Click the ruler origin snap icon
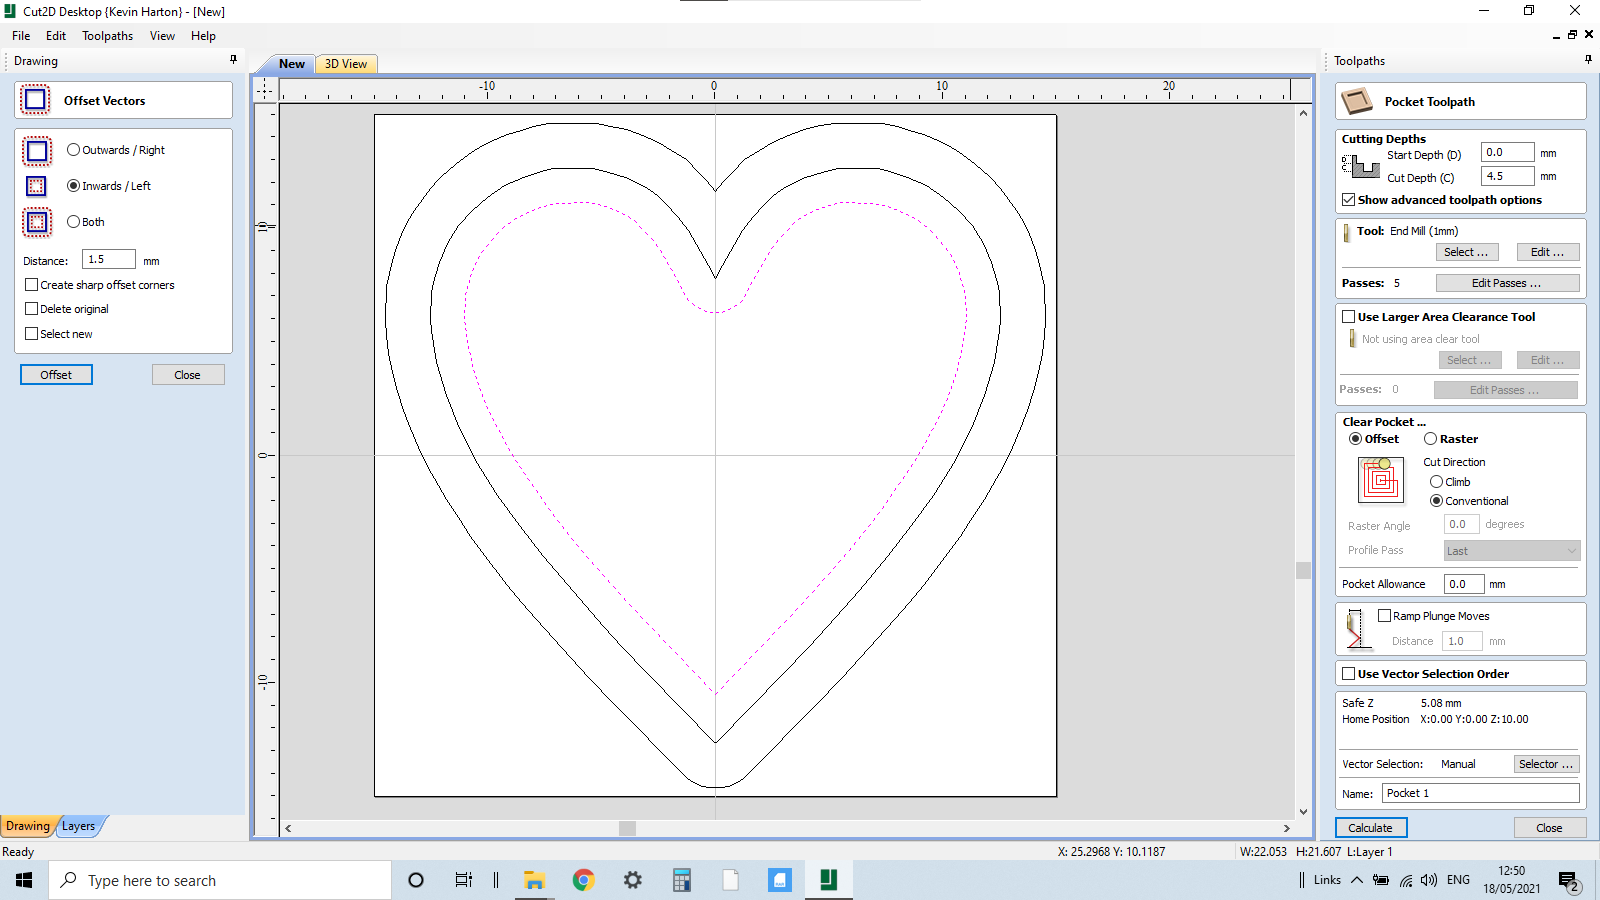 tap(265, 89)
